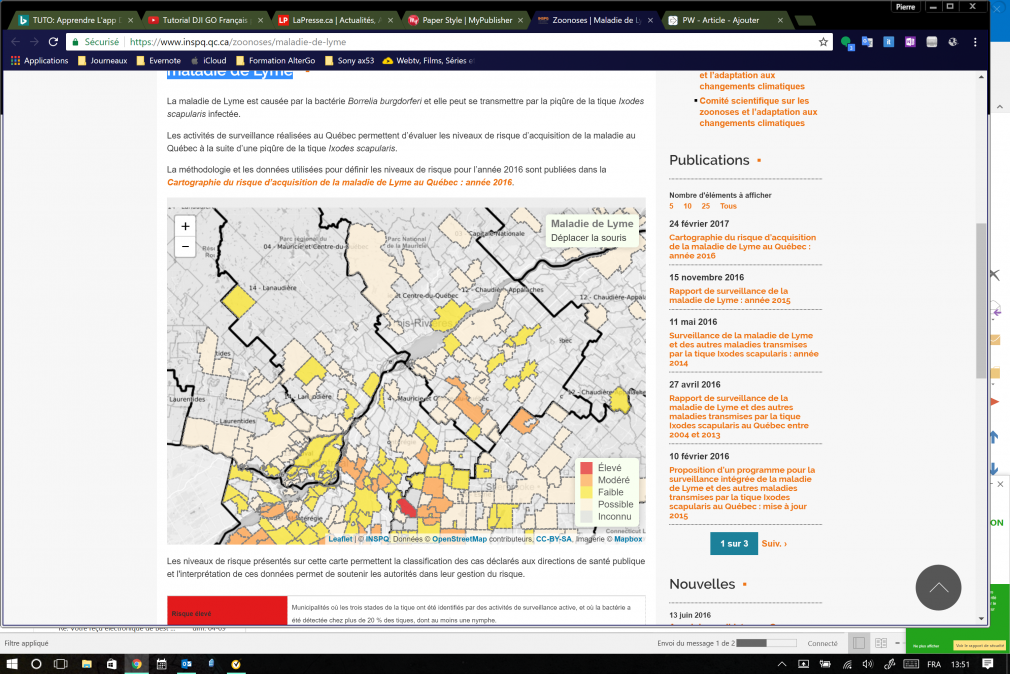Screen dimensions: 1010x674
Task: Open the Norton checkmark app in taskbar
Action: tap(236, 664)
